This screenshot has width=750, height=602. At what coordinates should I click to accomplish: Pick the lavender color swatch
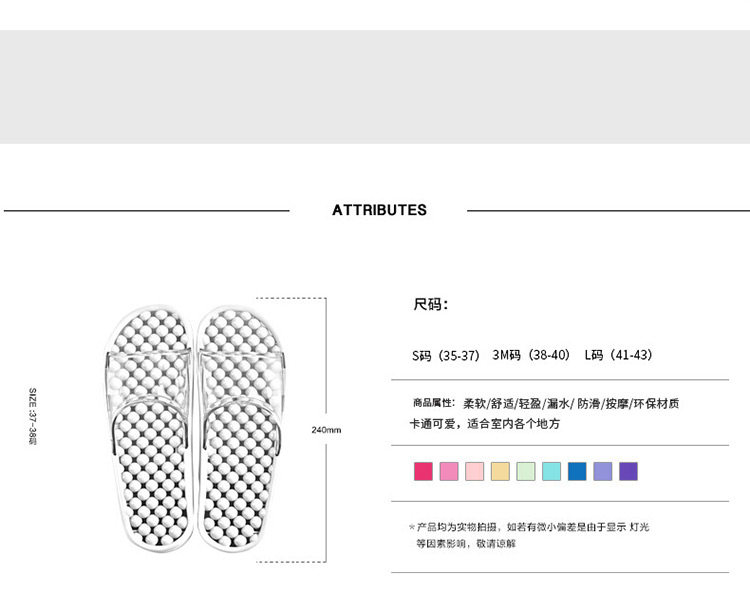tap(603, 471)
